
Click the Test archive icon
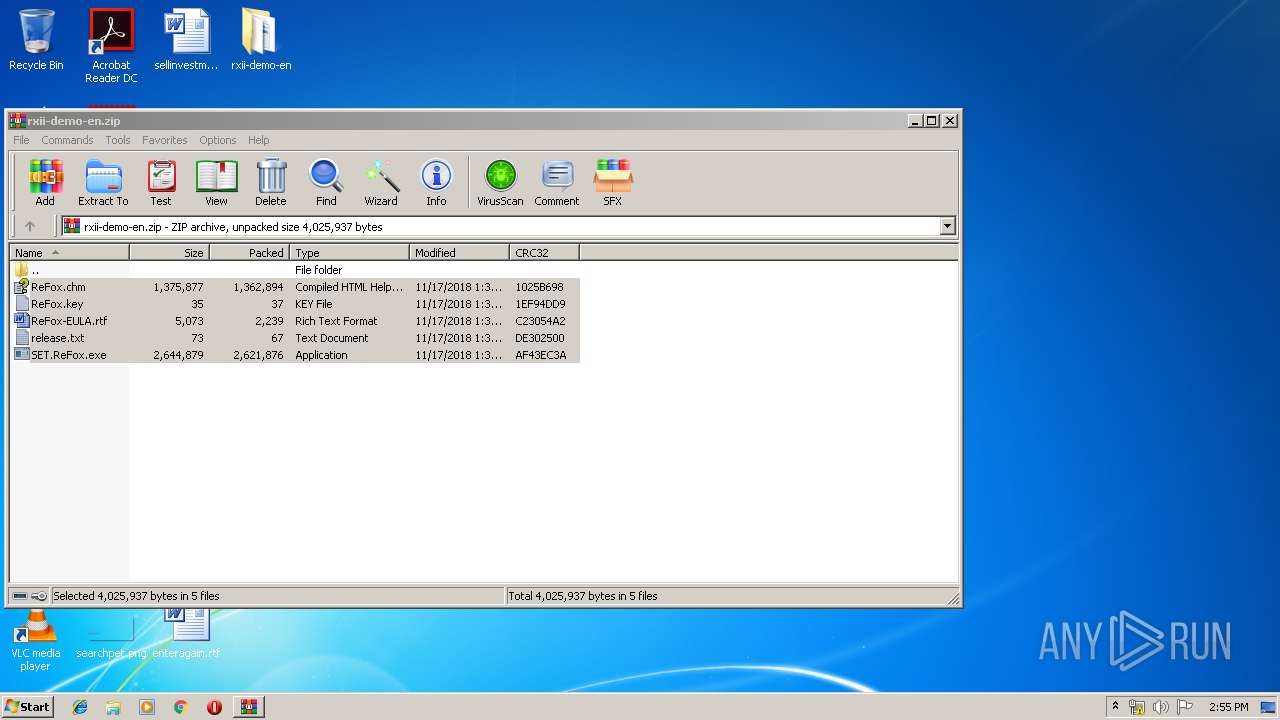point(161,183)
